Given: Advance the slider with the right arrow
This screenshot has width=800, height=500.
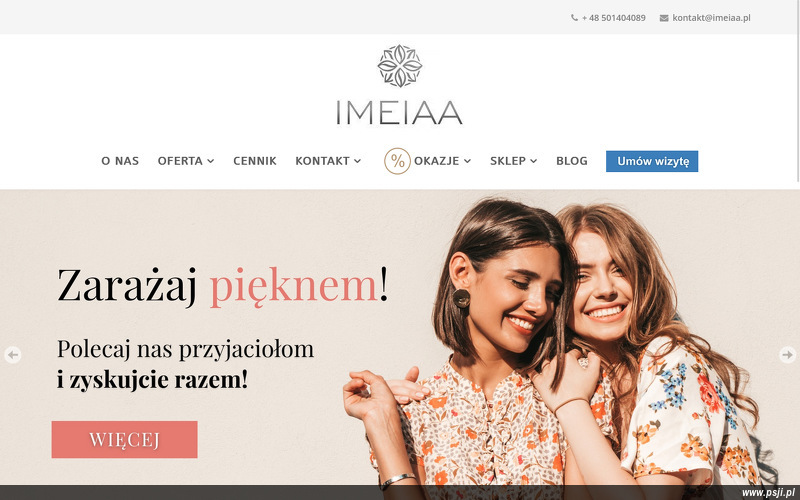Looking at the screenshot, I should pyautogui.click(x=788, y=355).
